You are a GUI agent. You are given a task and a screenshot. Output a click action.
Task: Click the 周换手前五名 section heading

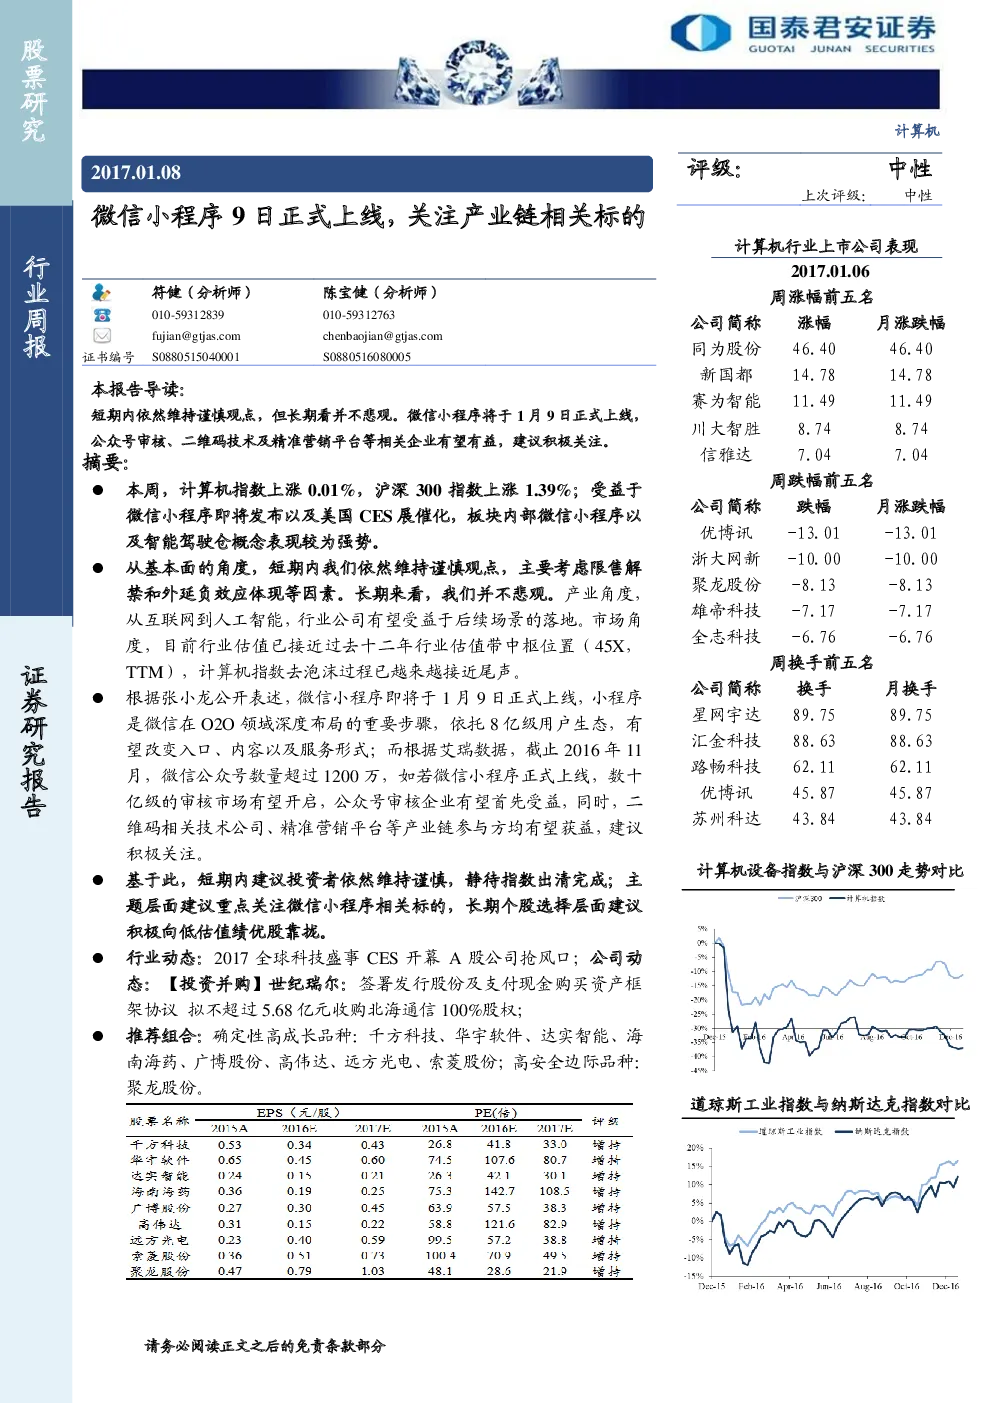(x=822, y=663)
